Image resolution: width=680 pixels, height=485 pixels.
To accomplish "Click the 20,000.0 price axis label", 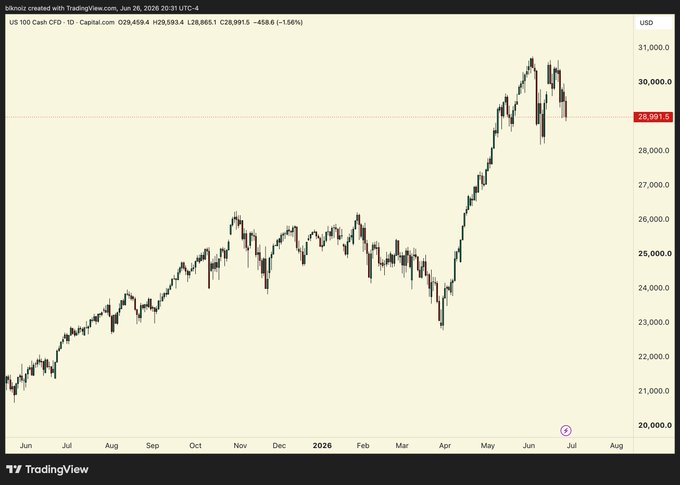I will [654, 425].
